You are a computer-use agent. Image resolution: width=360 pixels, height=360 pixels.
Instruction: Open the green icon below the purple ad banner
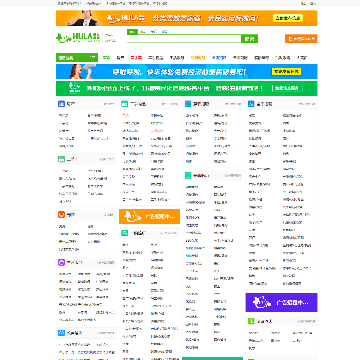(251, 321)
